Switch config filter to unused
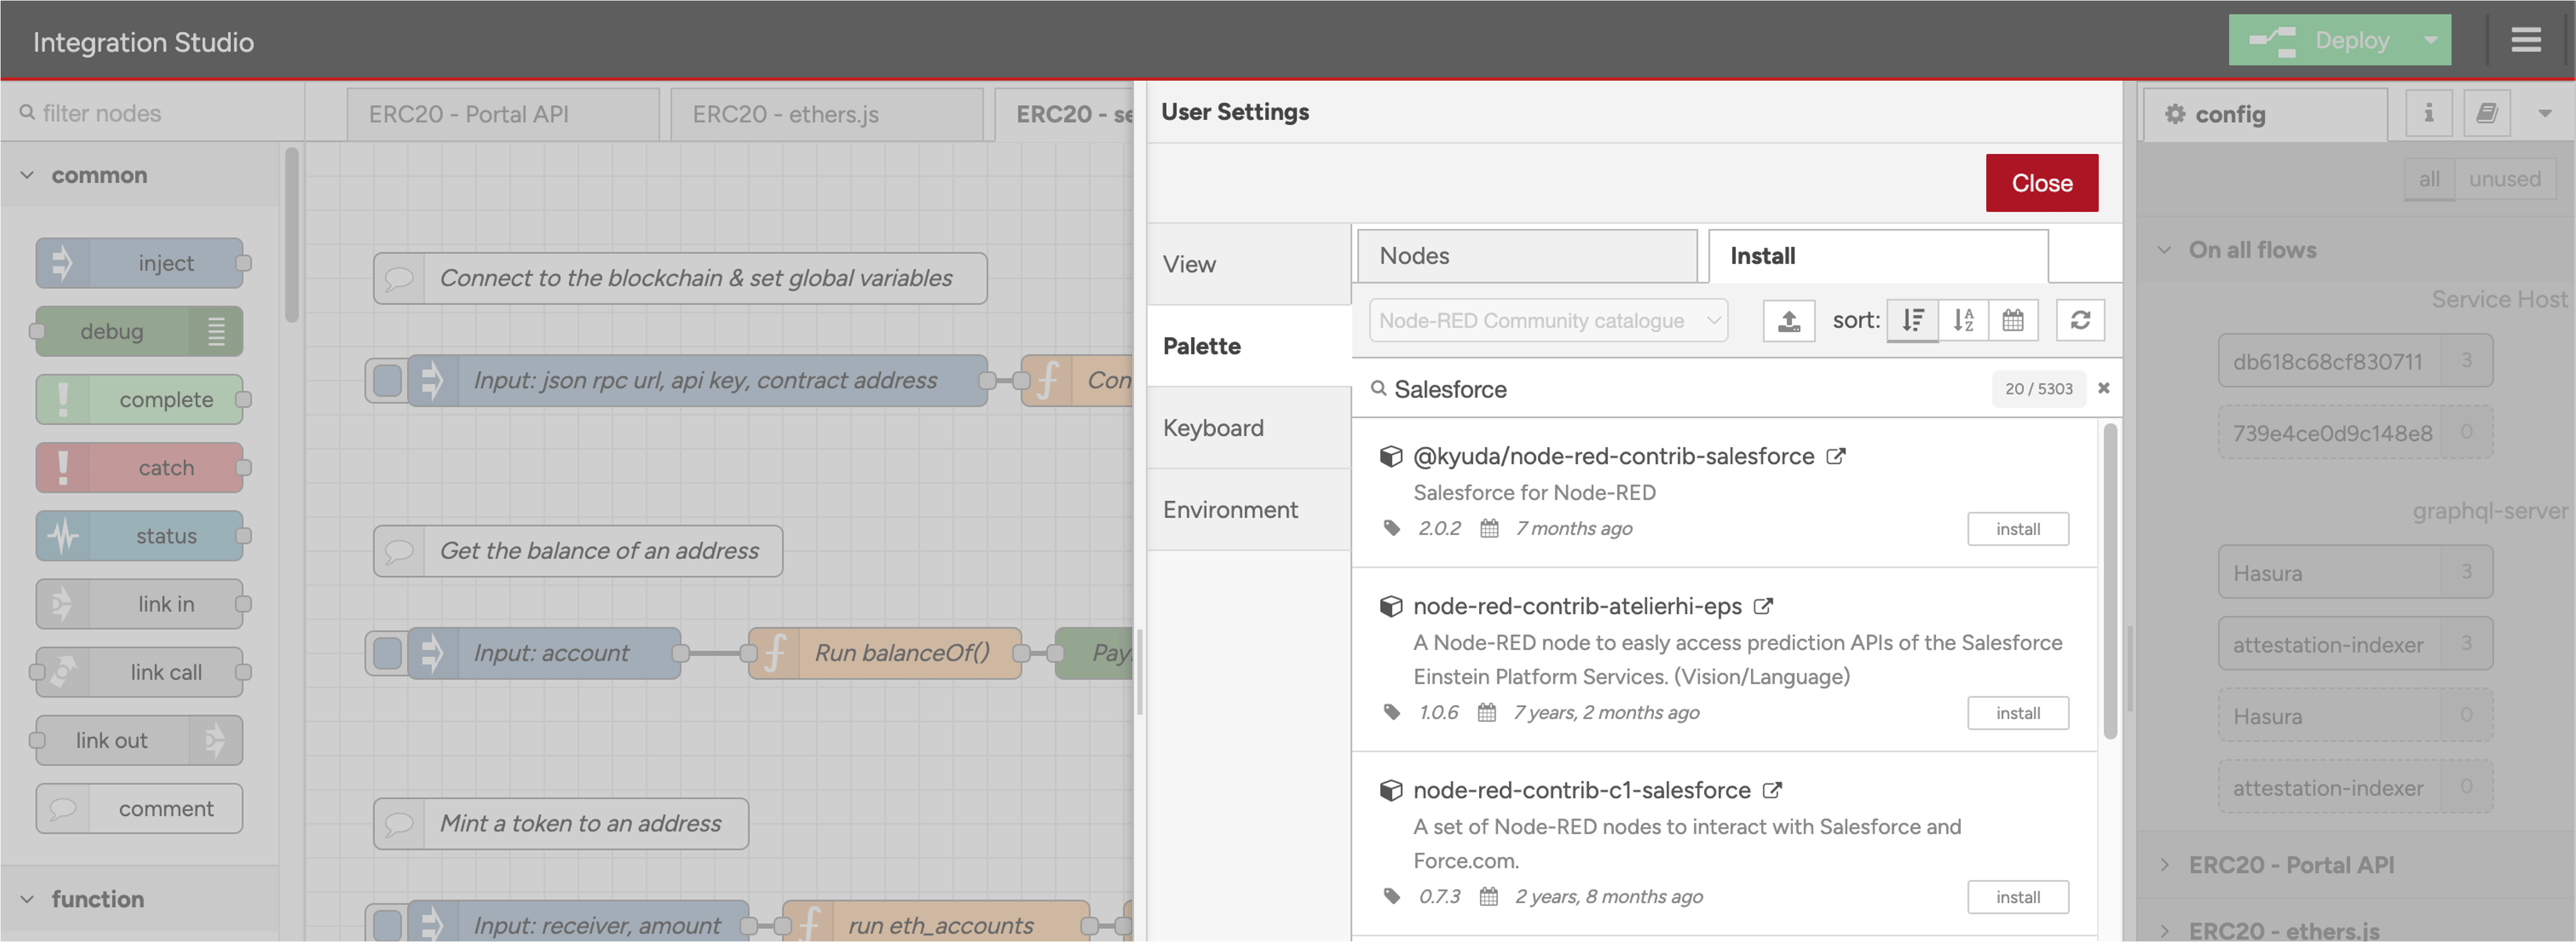2576x942 pixels. (2505, 179)
